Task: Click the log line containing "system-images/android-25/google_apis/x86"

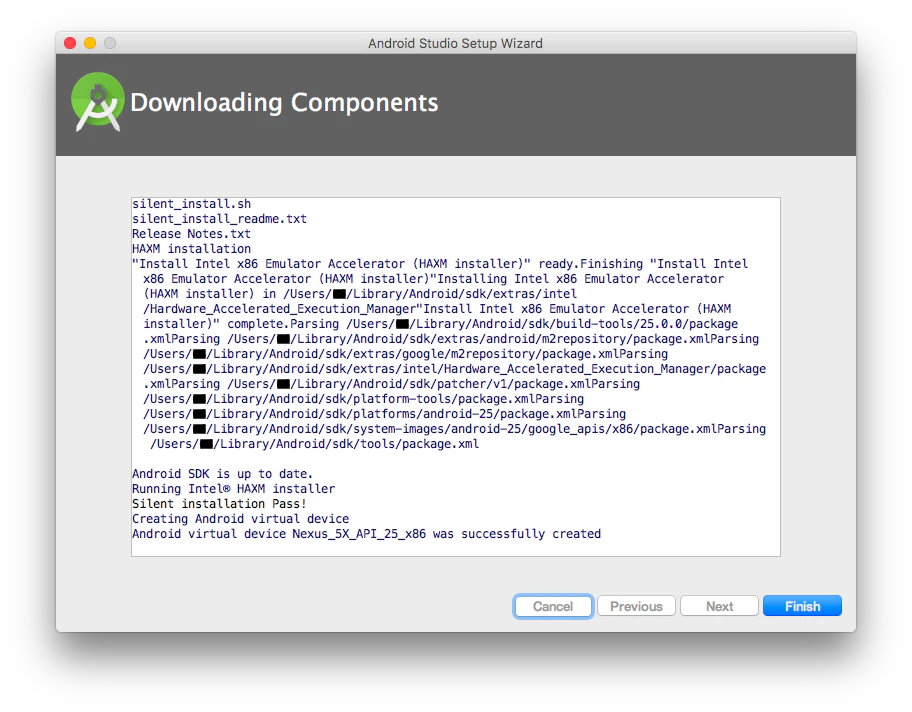Action: pyautogui.click(x=454, y=429)
